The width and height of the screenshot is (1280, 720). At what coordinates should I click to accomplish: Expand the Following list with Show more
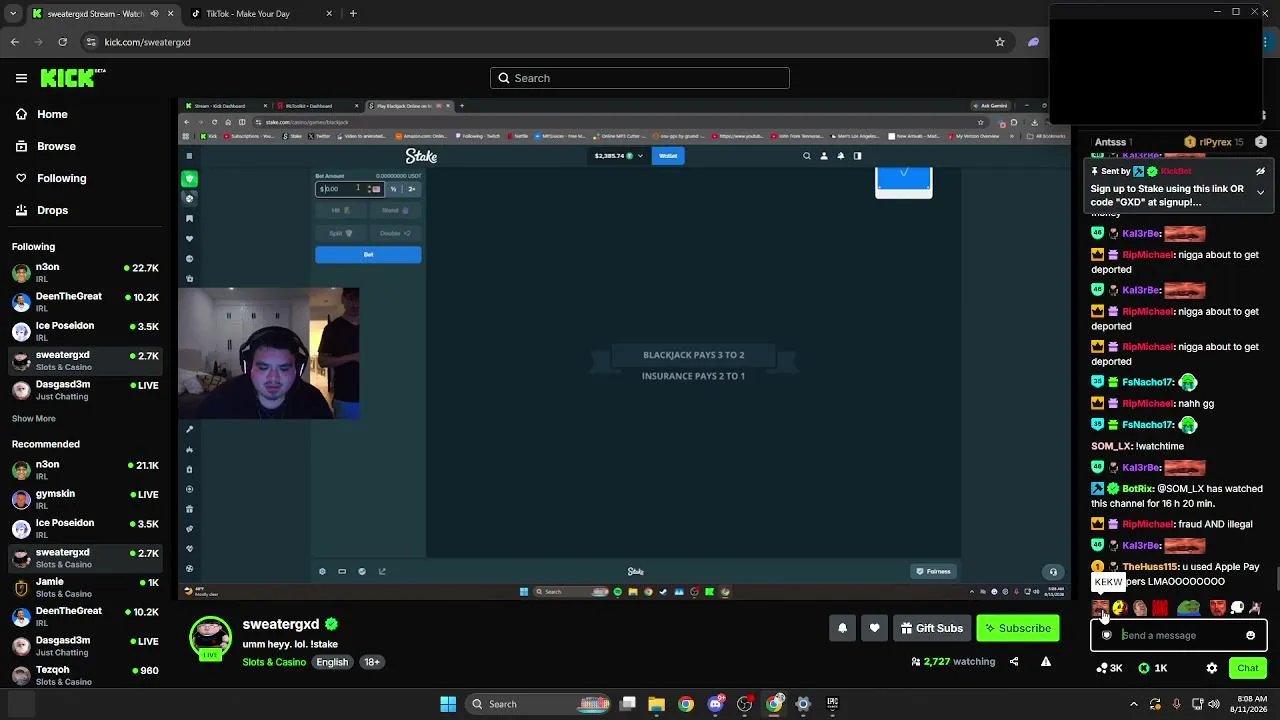tap(33, 418)
